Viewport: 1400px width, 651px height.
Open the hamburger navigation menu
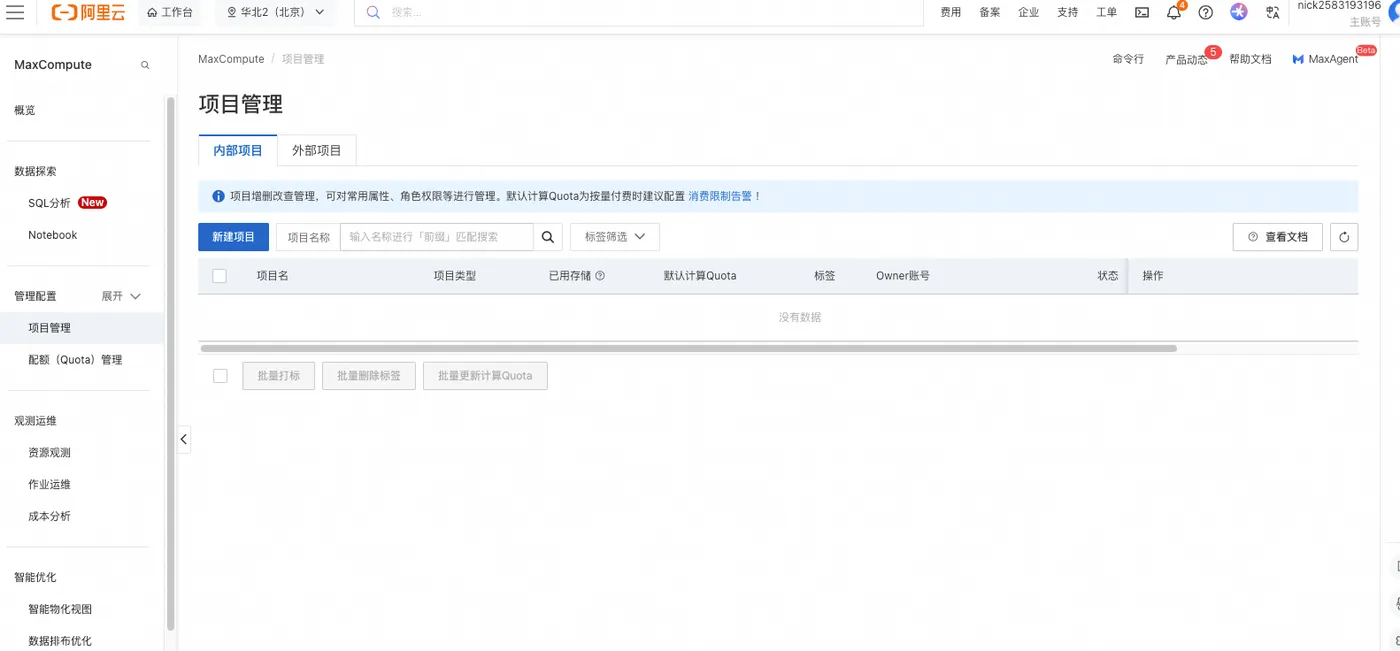tap(15, 12)
